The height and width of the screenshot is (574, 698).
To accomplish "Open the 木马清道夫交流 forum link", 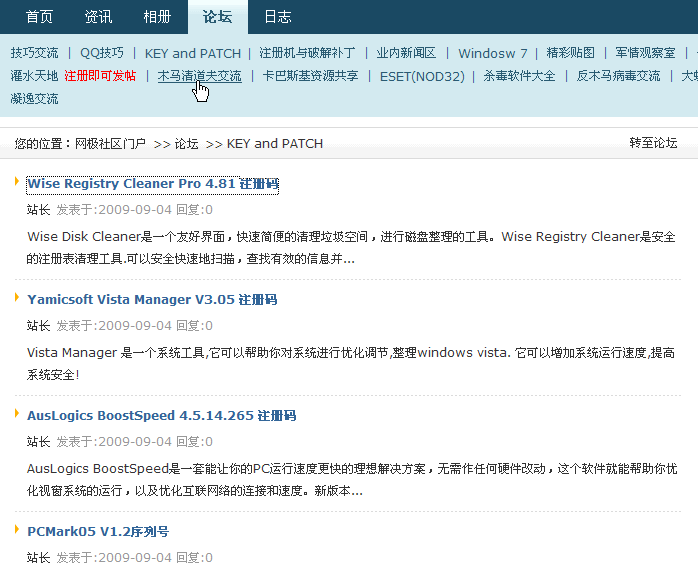I will [x=199, y=76].
